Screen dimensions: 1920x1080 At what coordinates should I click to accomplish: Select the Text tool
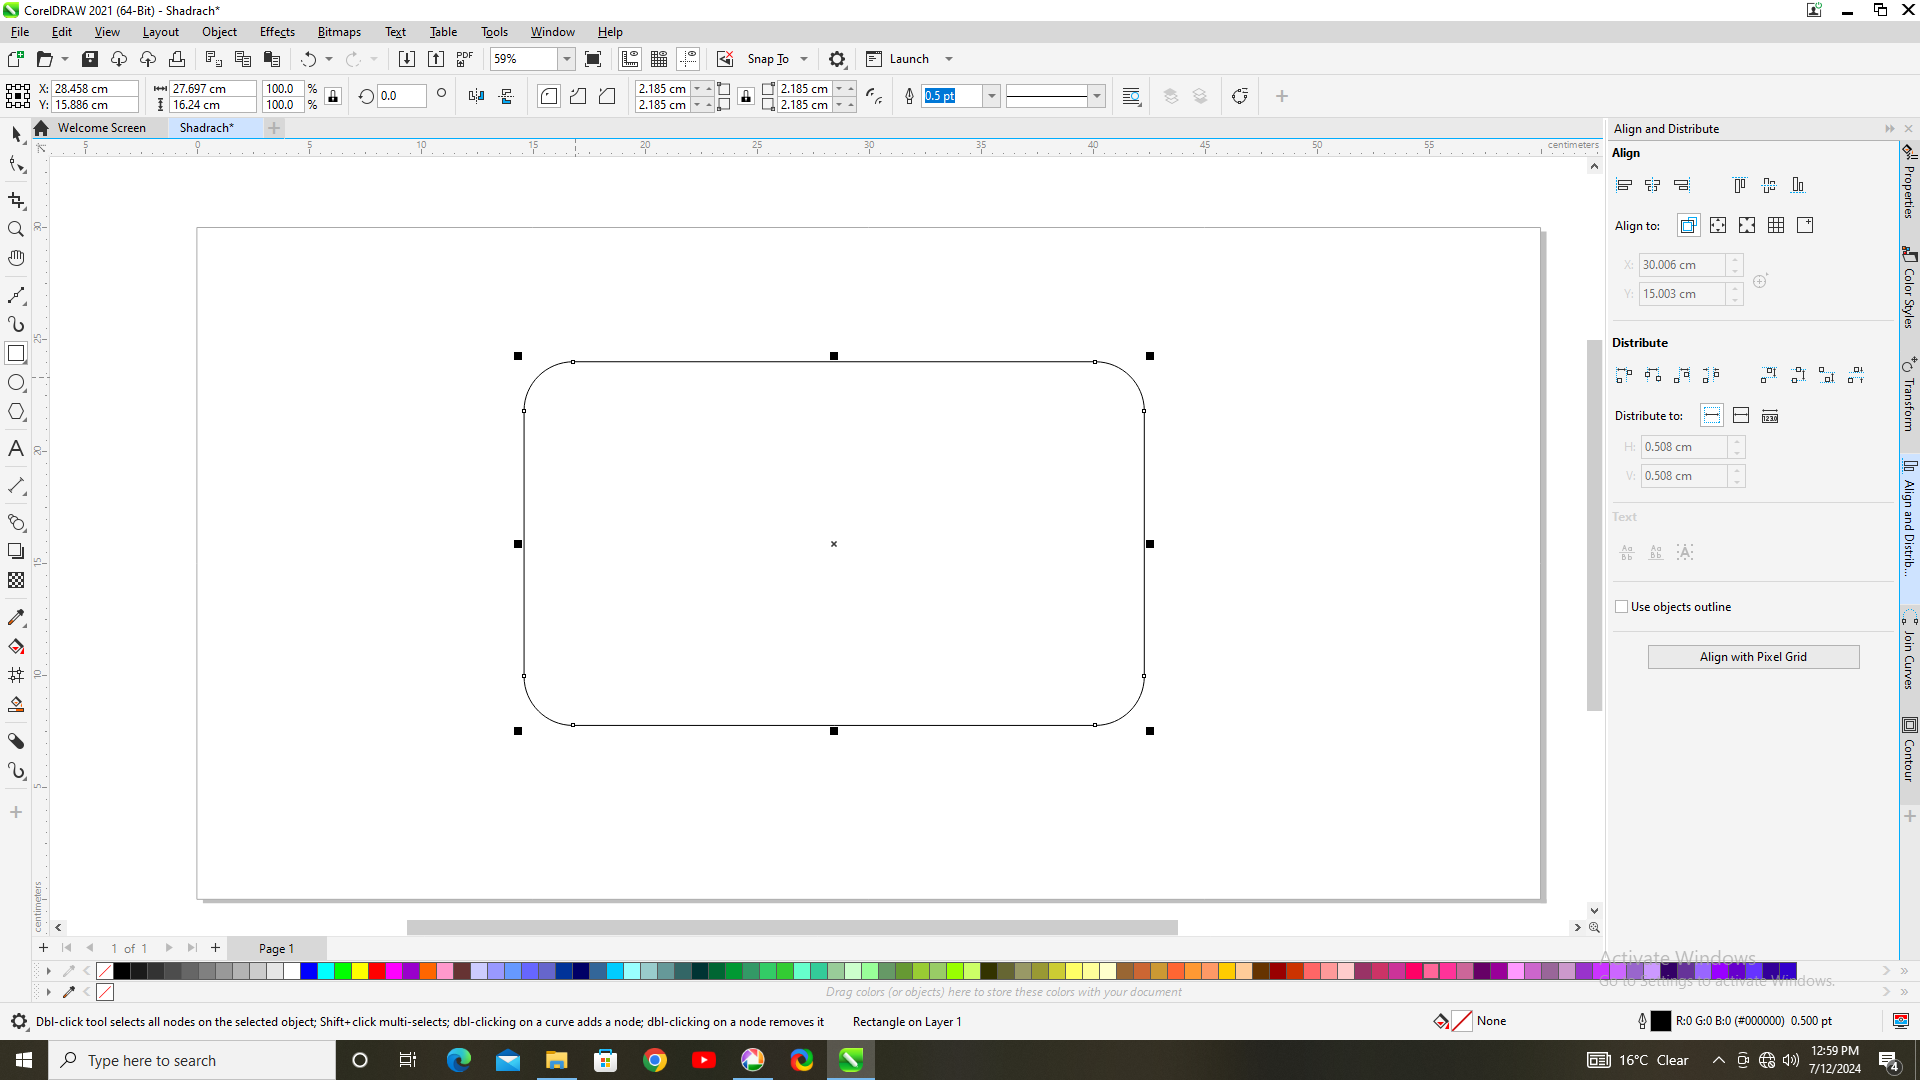(16, 449)
